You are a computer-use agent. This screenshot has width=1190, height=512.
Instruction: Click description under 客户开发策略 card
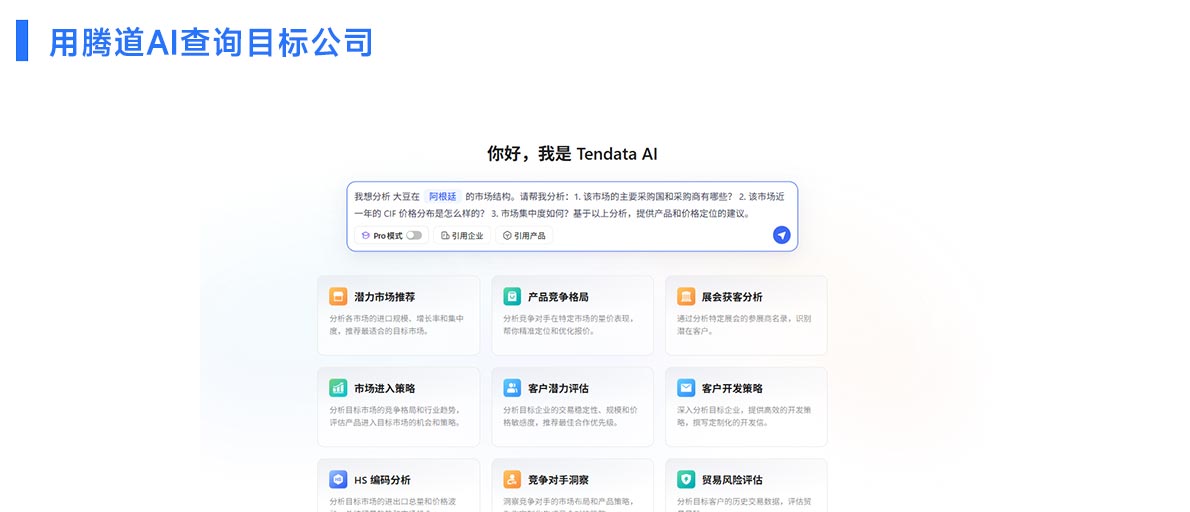pyautogui.click(x=745, y=416)
